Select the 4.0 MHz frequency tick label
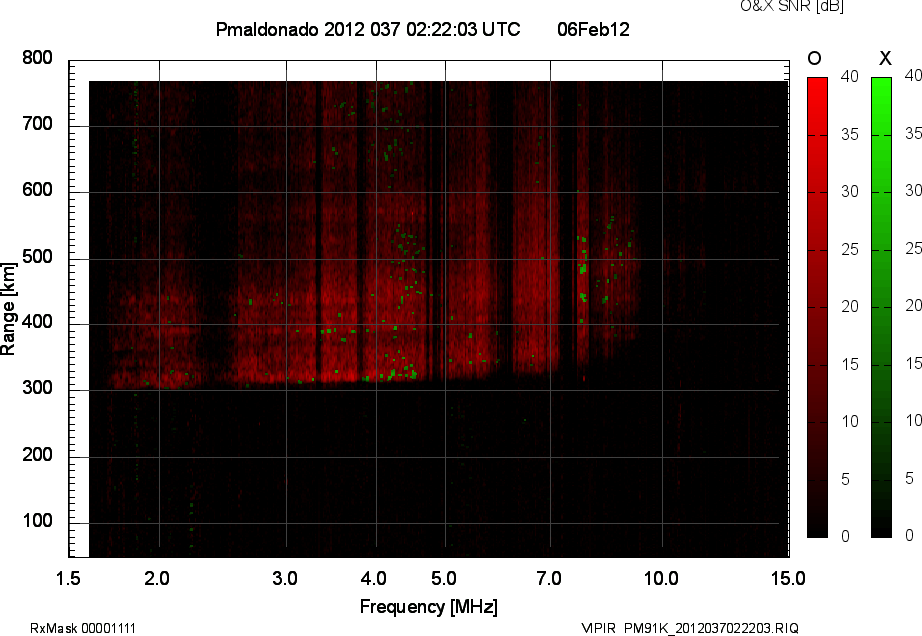Screen dimensions: 922x636 tap(375, 578)
